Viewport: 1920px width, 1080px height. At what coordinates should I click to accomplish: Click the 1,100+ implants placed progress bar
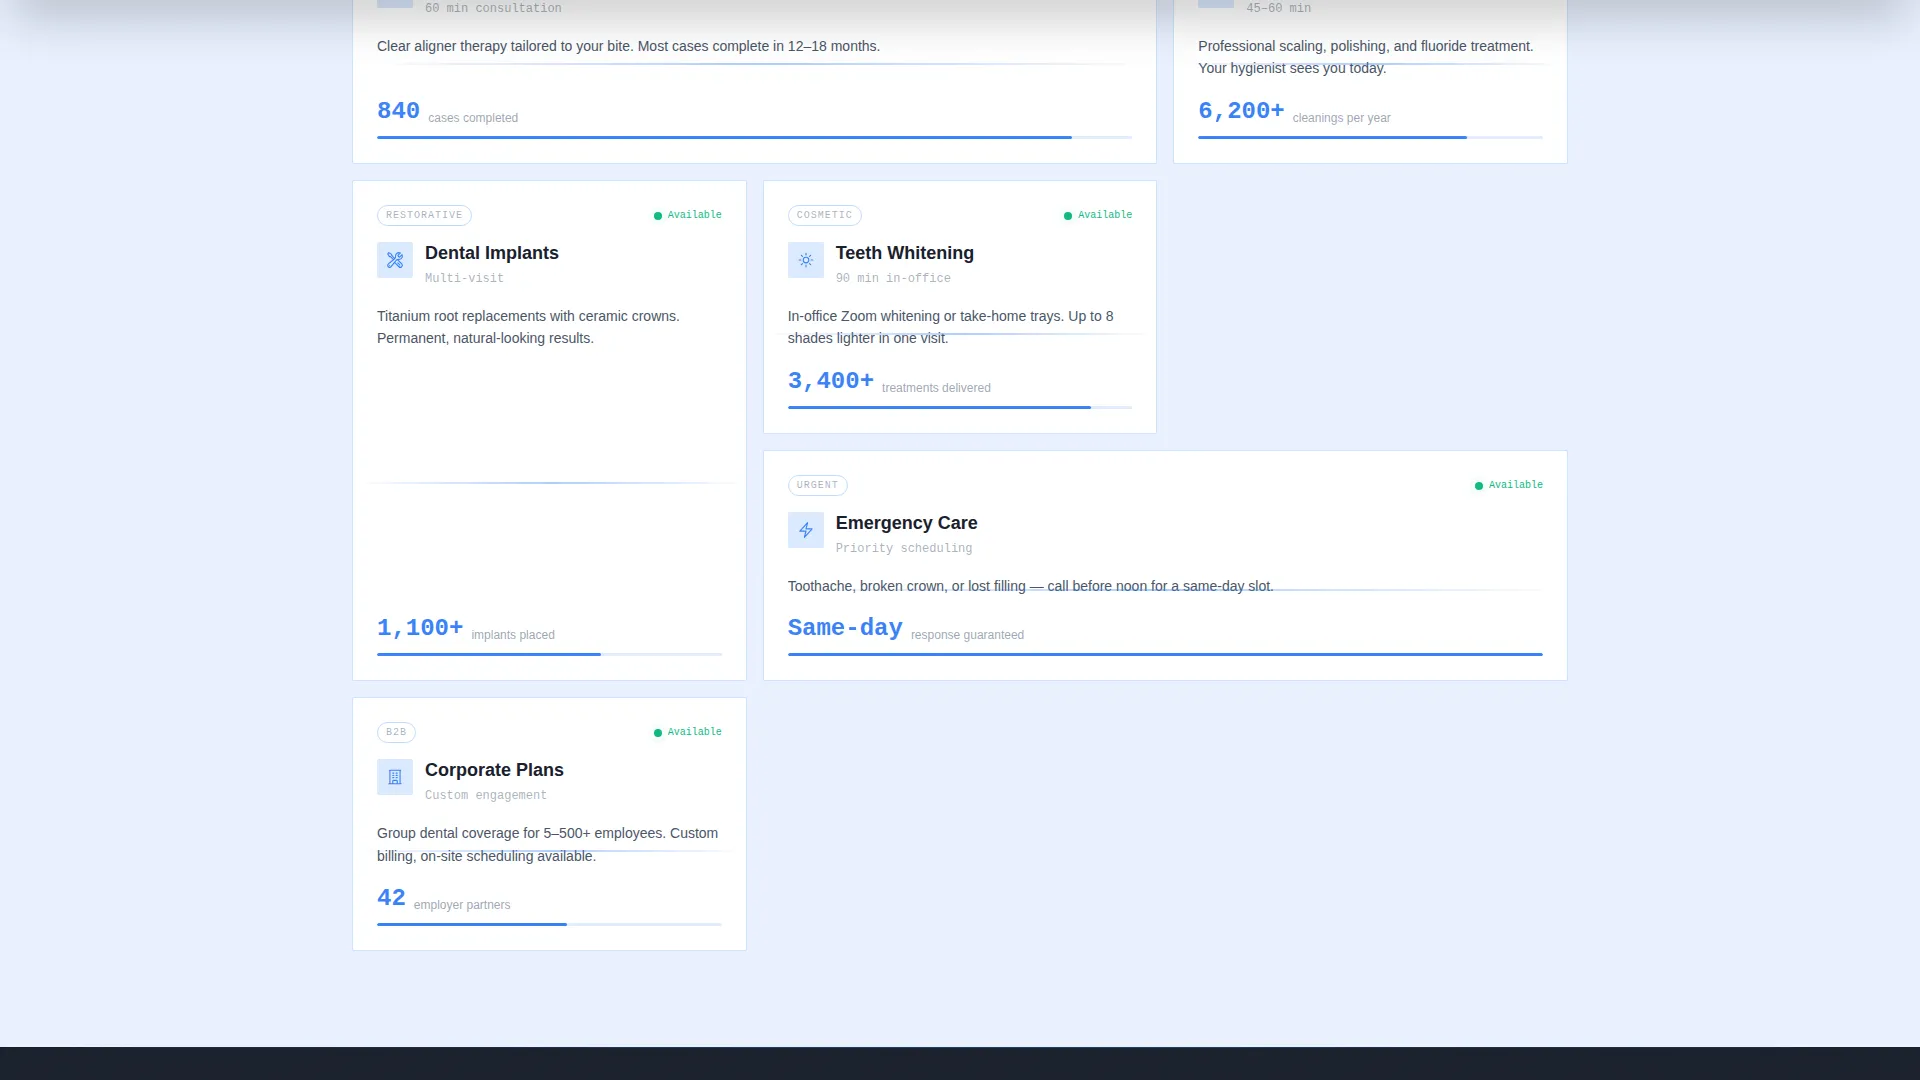549,654
